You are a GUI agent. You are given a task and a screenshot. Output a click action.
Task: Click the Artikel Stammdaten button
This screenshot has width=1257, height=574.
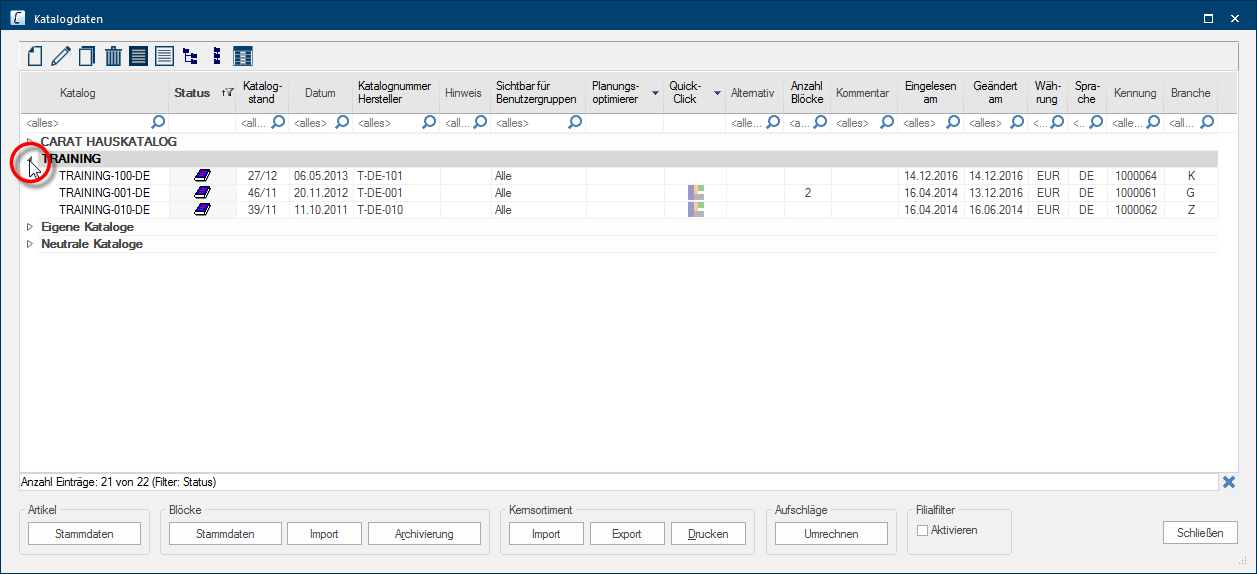click(84, 534)
